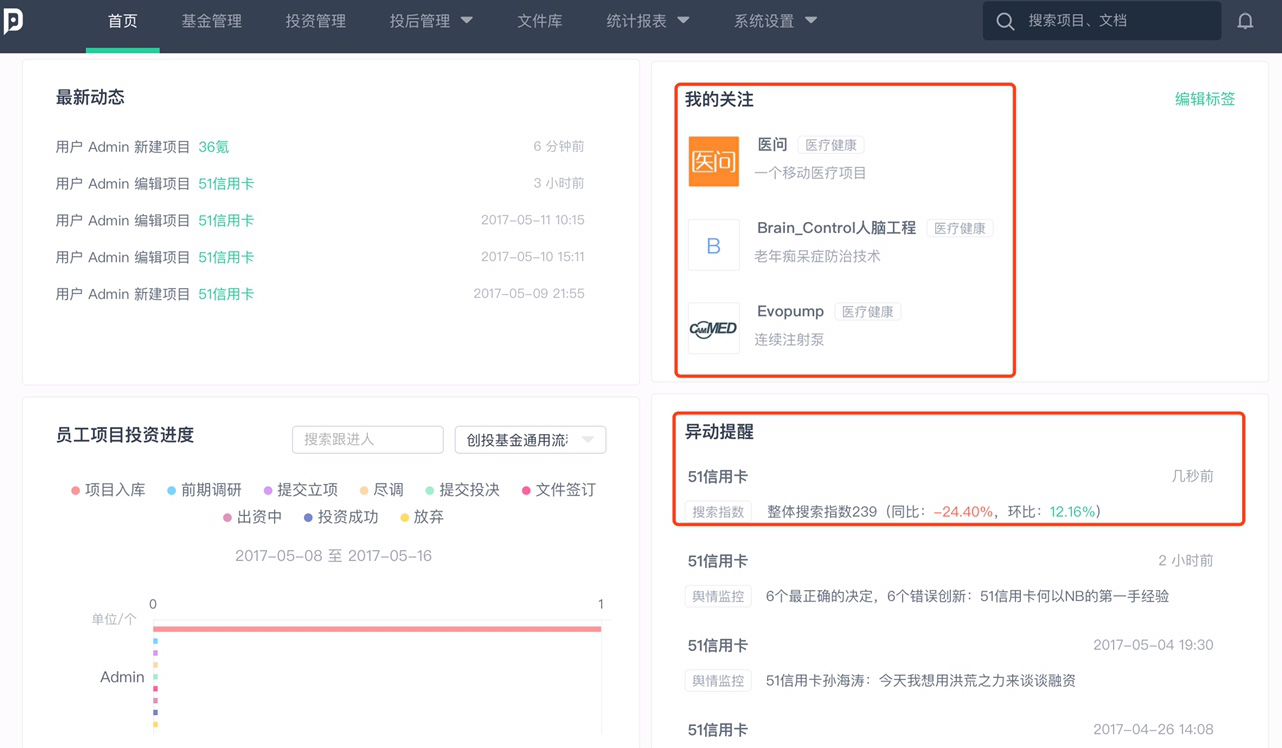Open the 文件库 menu

click(x=539, y=21)
